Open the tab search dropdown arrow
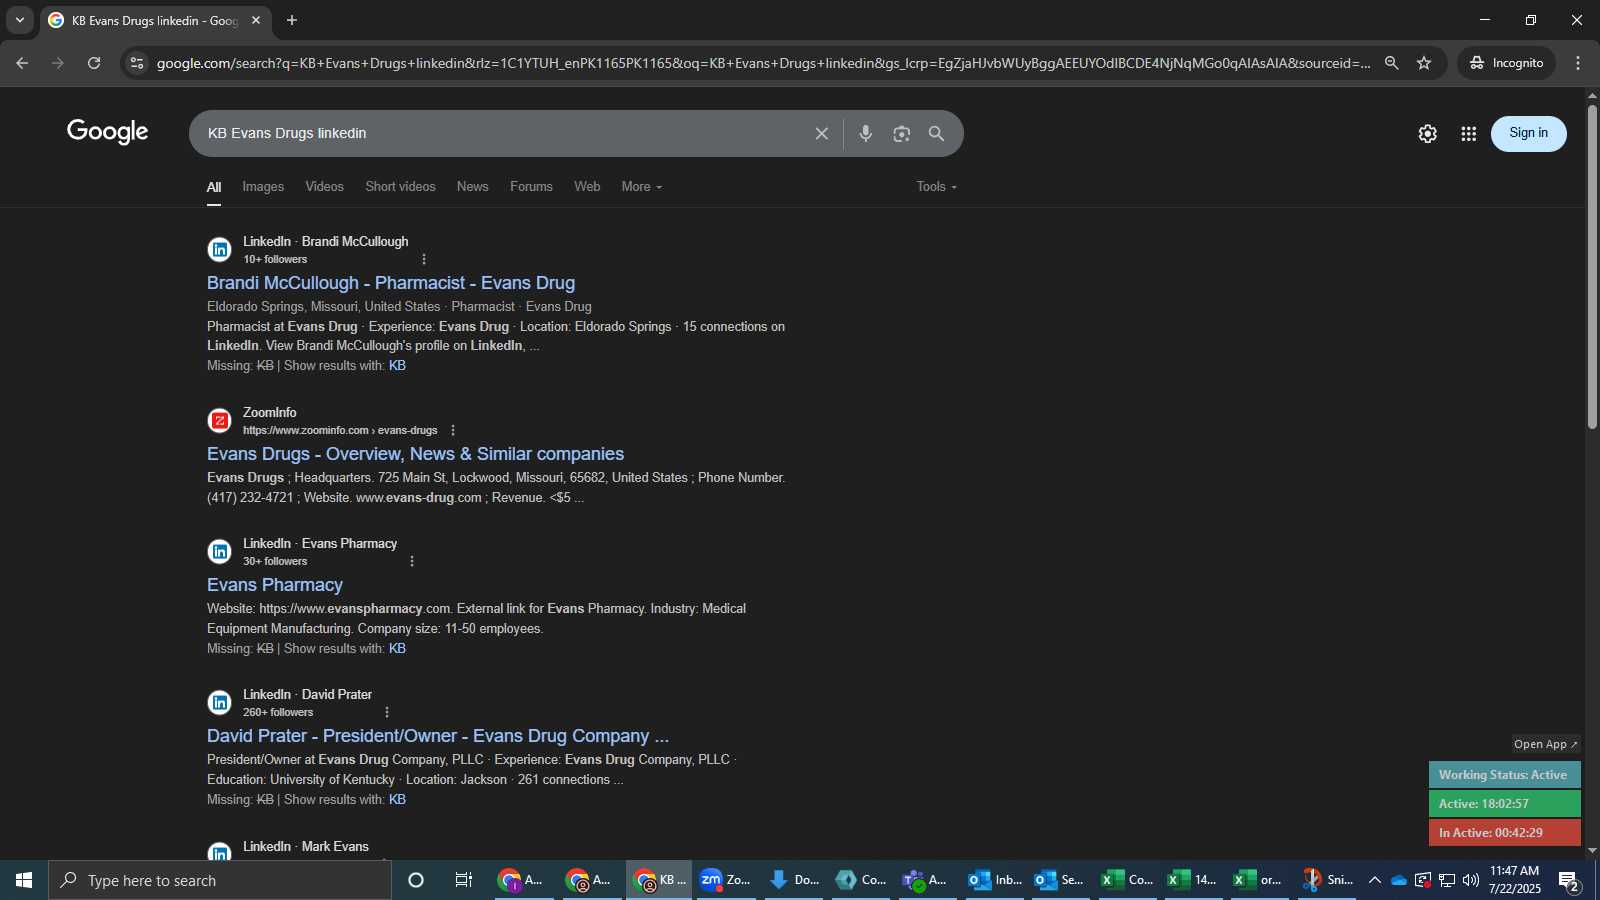 click(x=20, y=20)
